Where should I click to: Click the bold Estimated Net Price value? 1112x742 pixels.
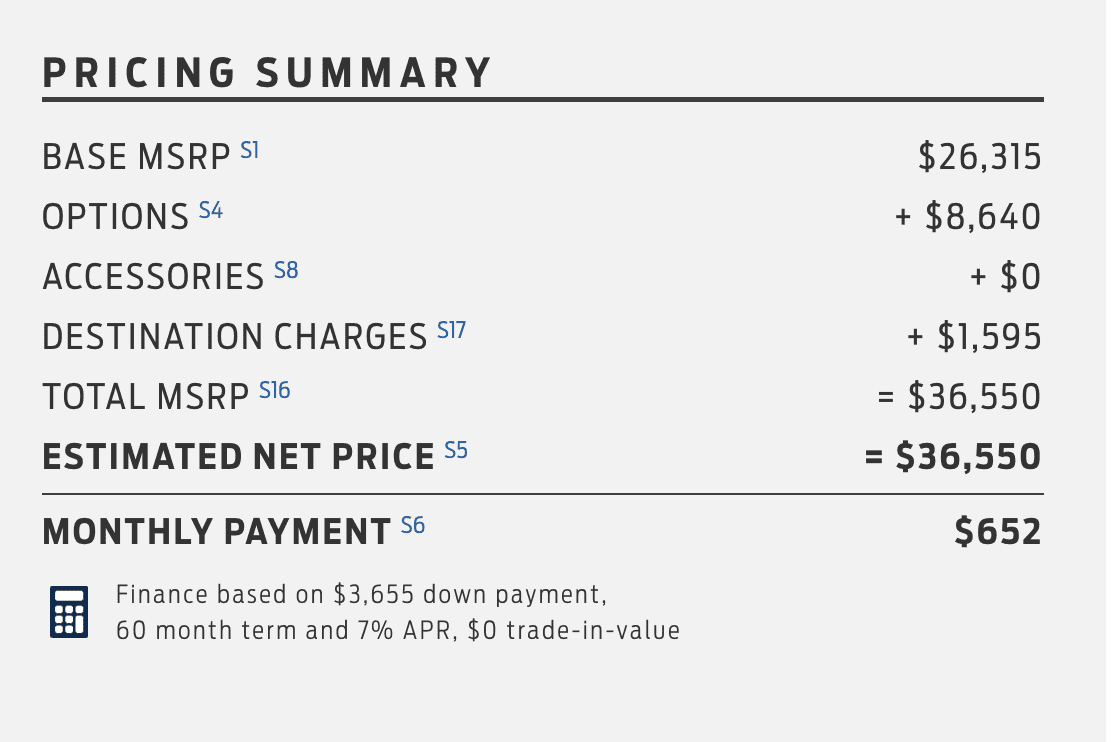point(953,457)
